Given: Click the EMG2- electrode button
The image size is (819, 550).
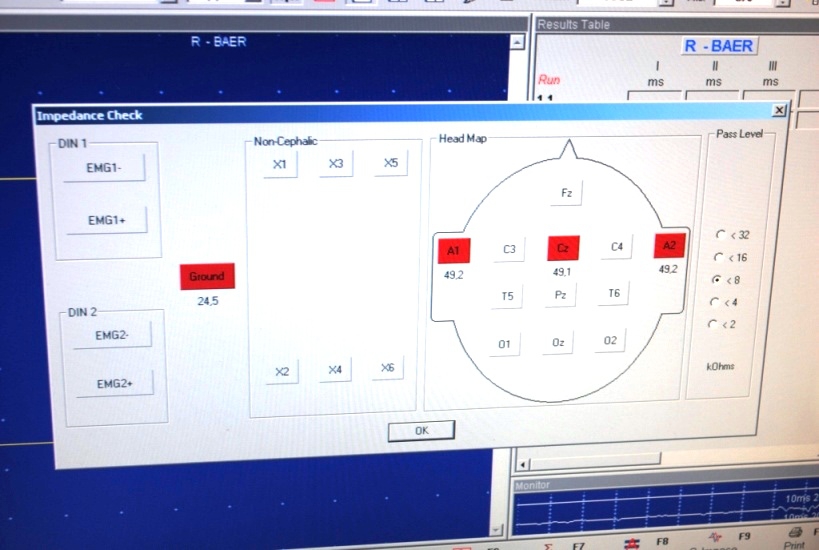Looking at the screenshot, I should pos(112,335).
